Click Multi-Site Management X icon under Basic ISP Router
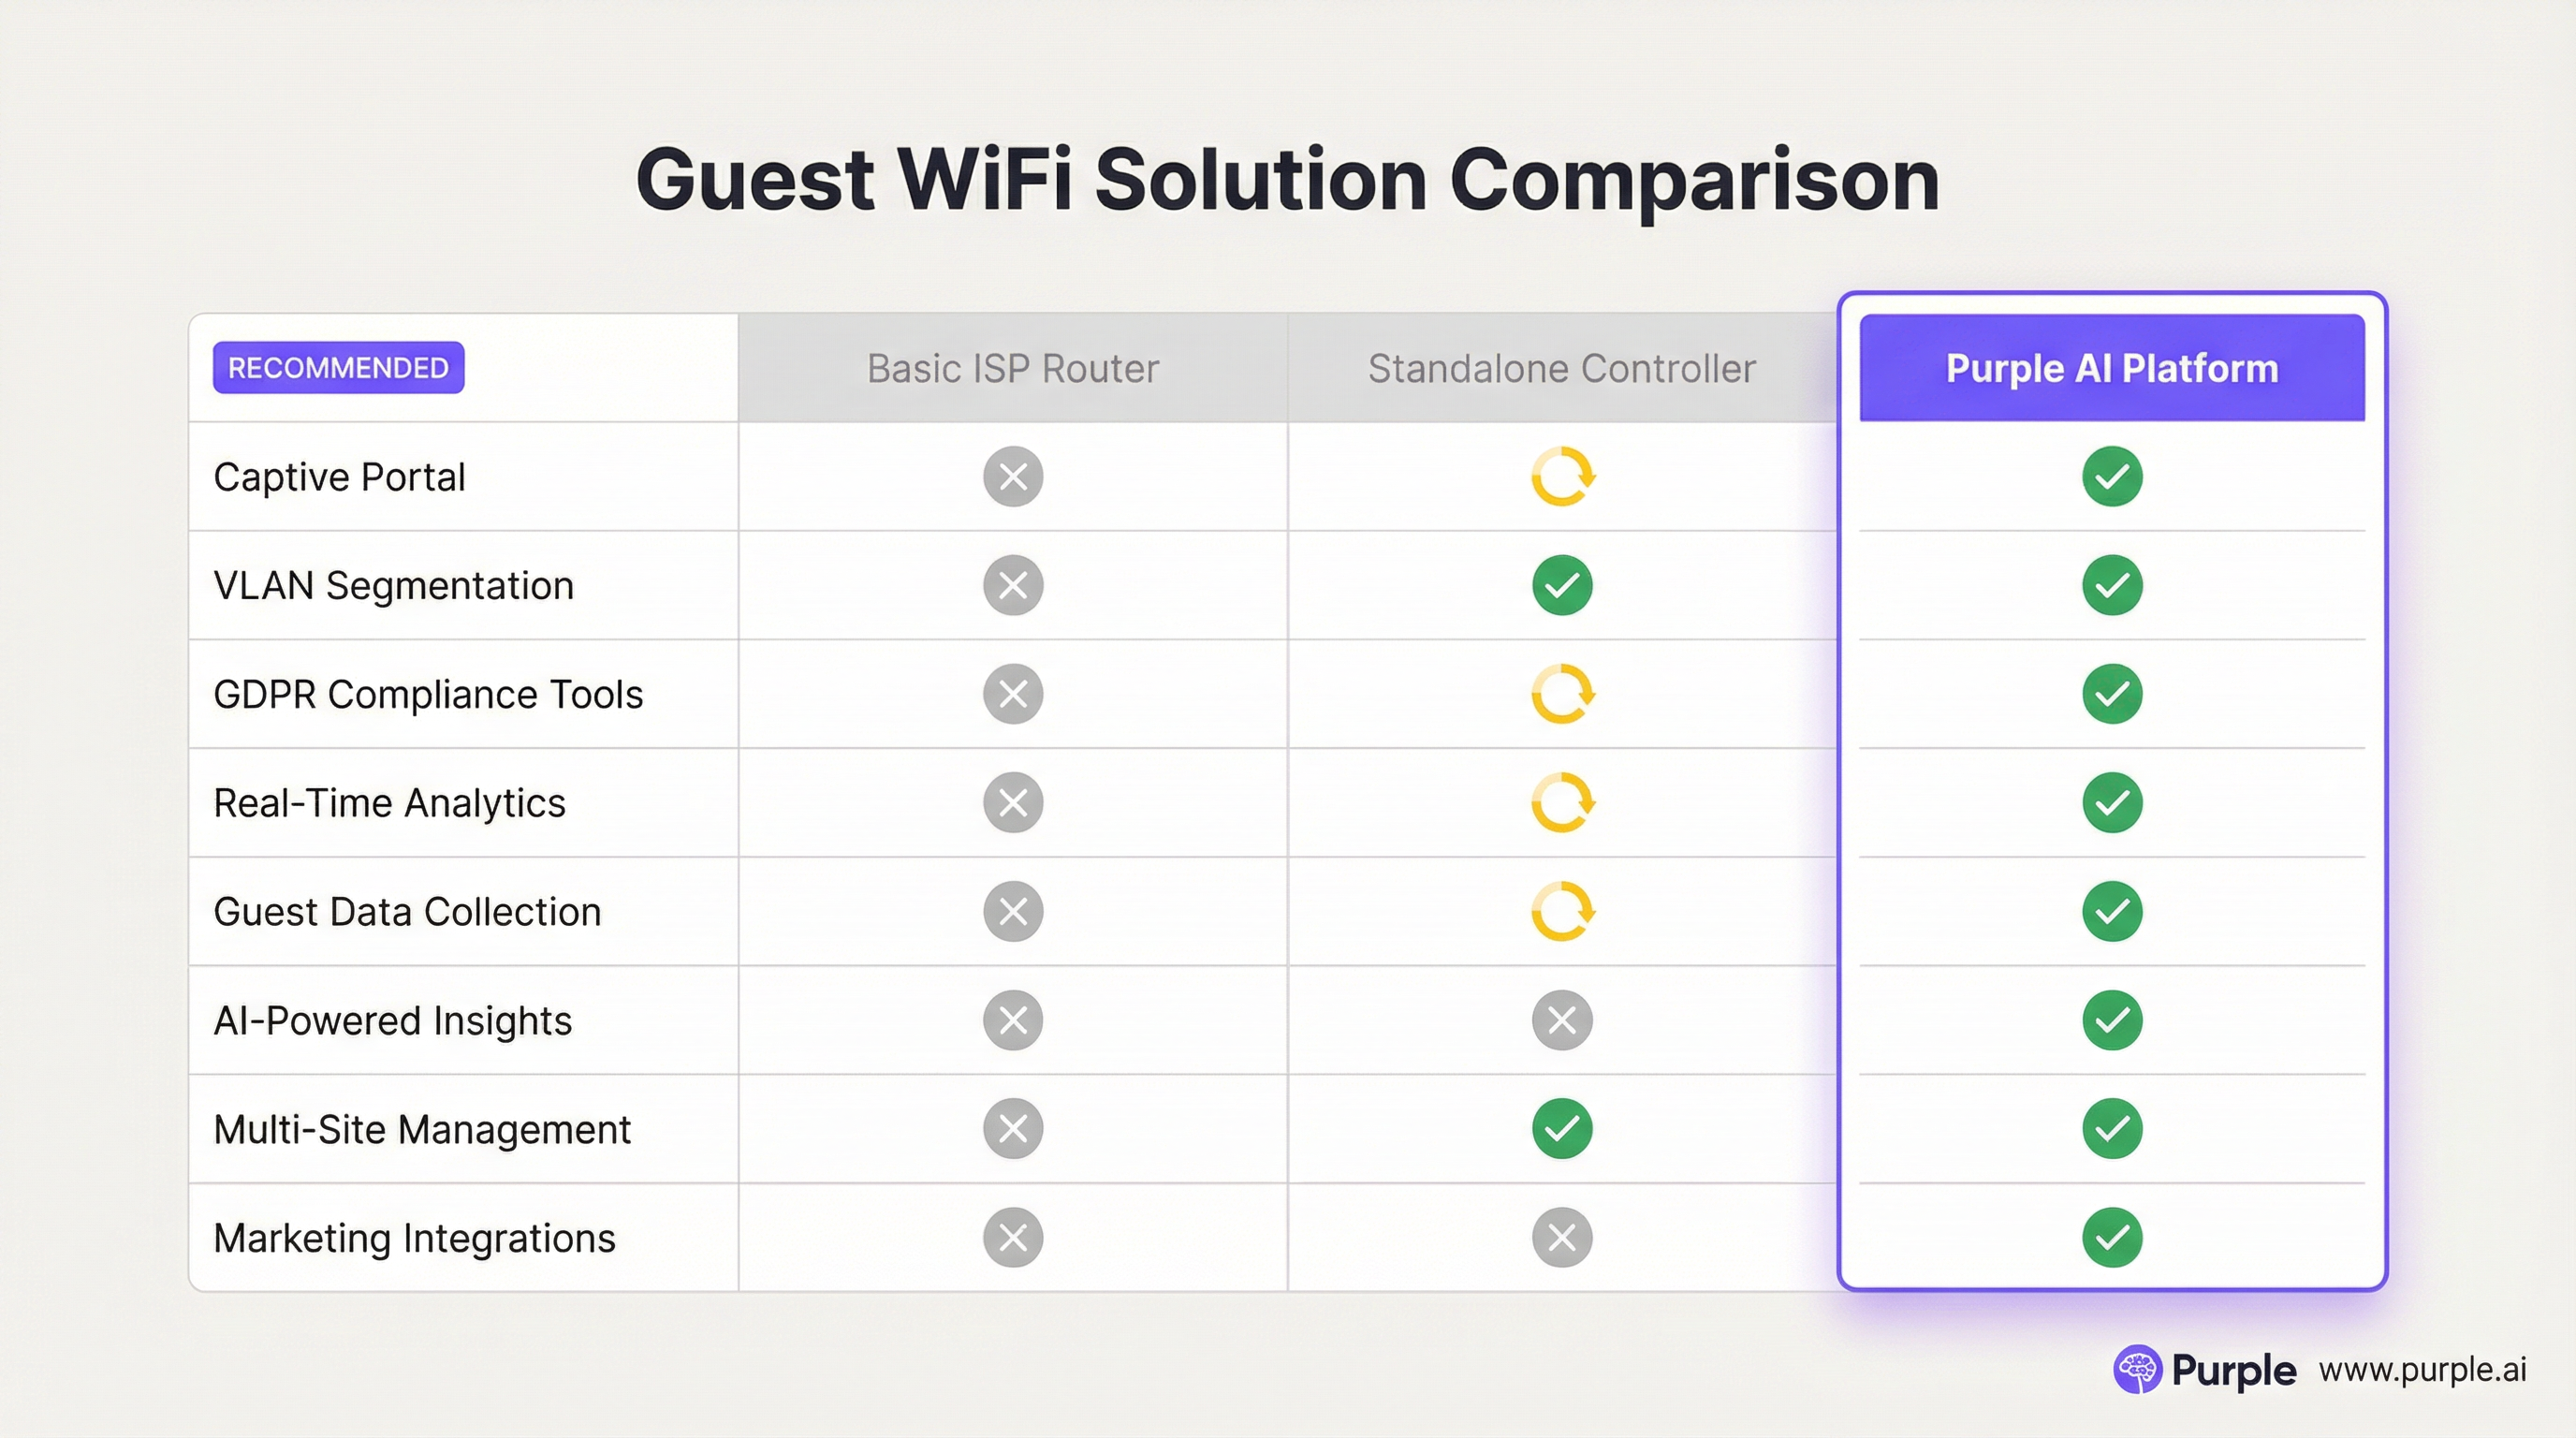Image resolution: width=2576 pixels, height=1438 pixels. coord(1013,1129)
